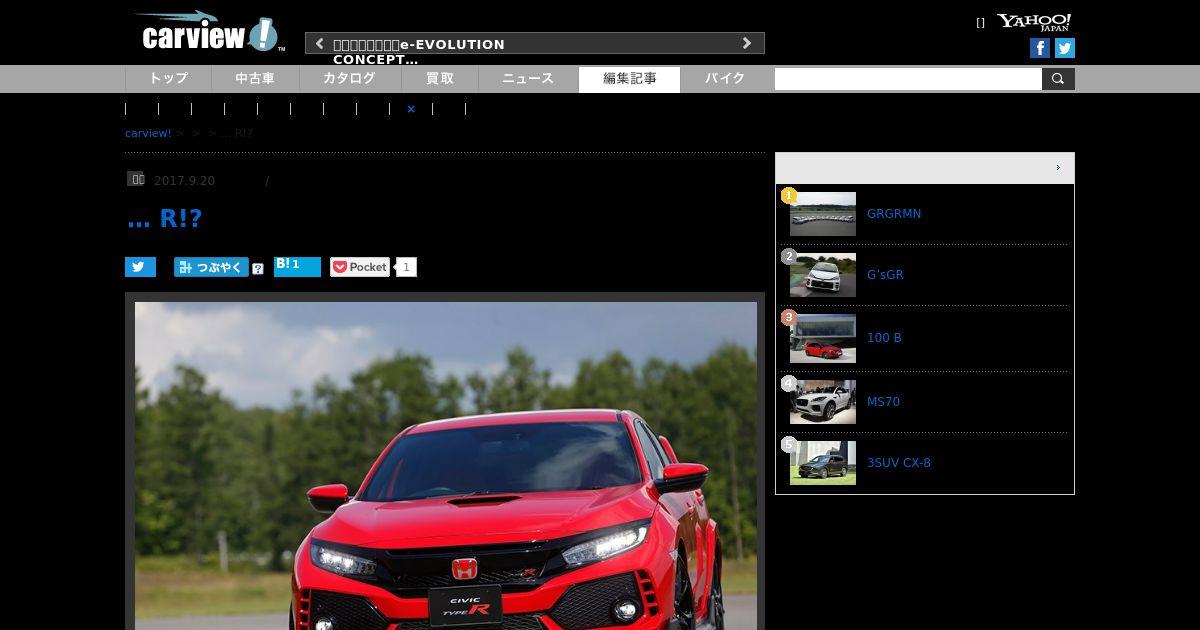Open 3SUV CX-8 ranking link
1200x630 pixels.
899,463
